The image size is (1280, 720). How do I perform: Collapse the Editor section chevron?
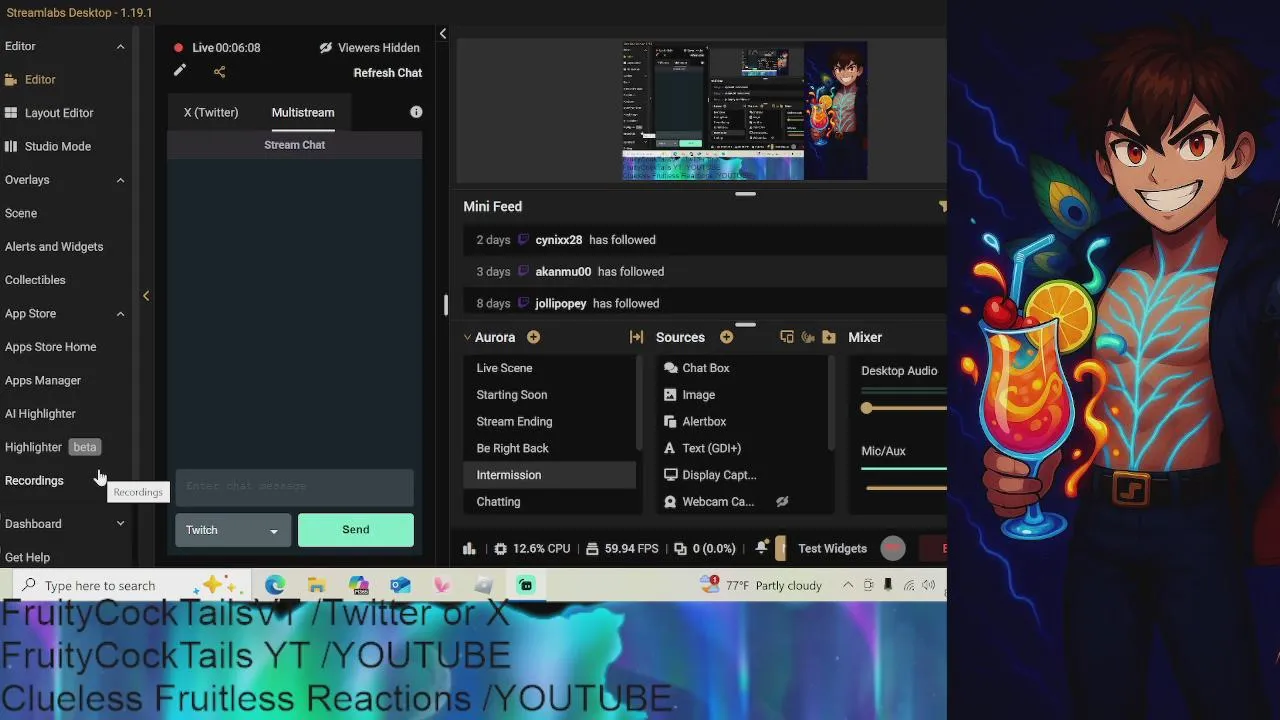120,46
